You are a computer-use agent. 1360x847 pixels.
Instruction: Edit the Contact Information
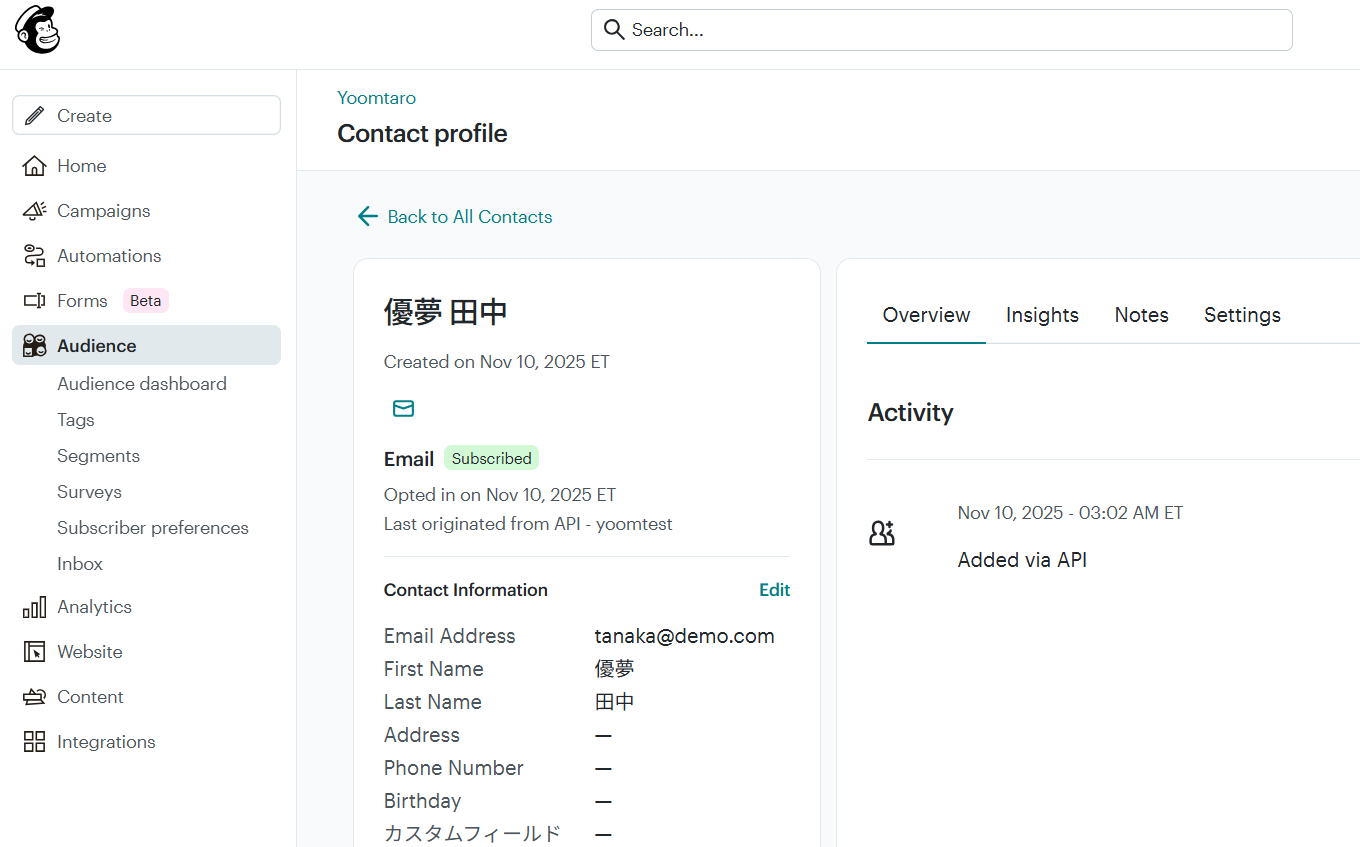pyautogui.click(x=774, y=590)
